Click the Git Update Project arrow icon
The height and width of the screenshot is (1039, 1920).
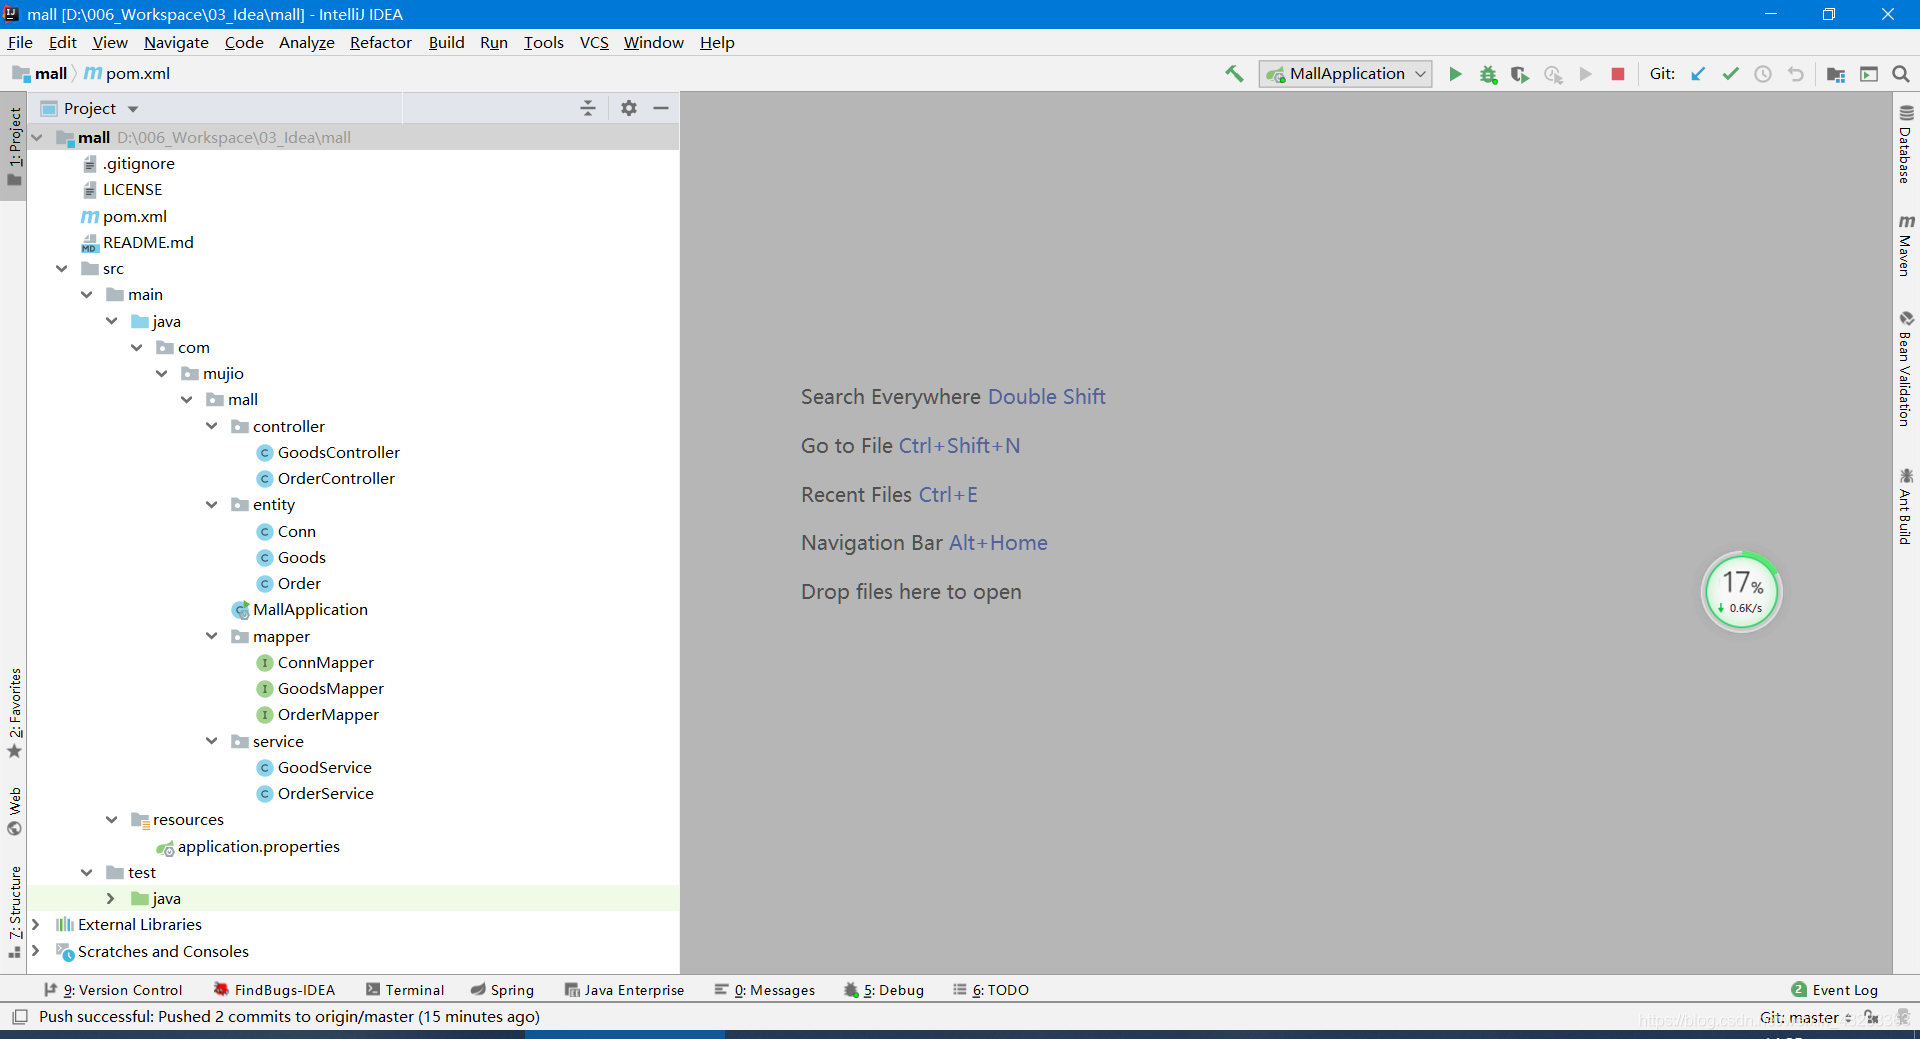tap(1698, 74)
